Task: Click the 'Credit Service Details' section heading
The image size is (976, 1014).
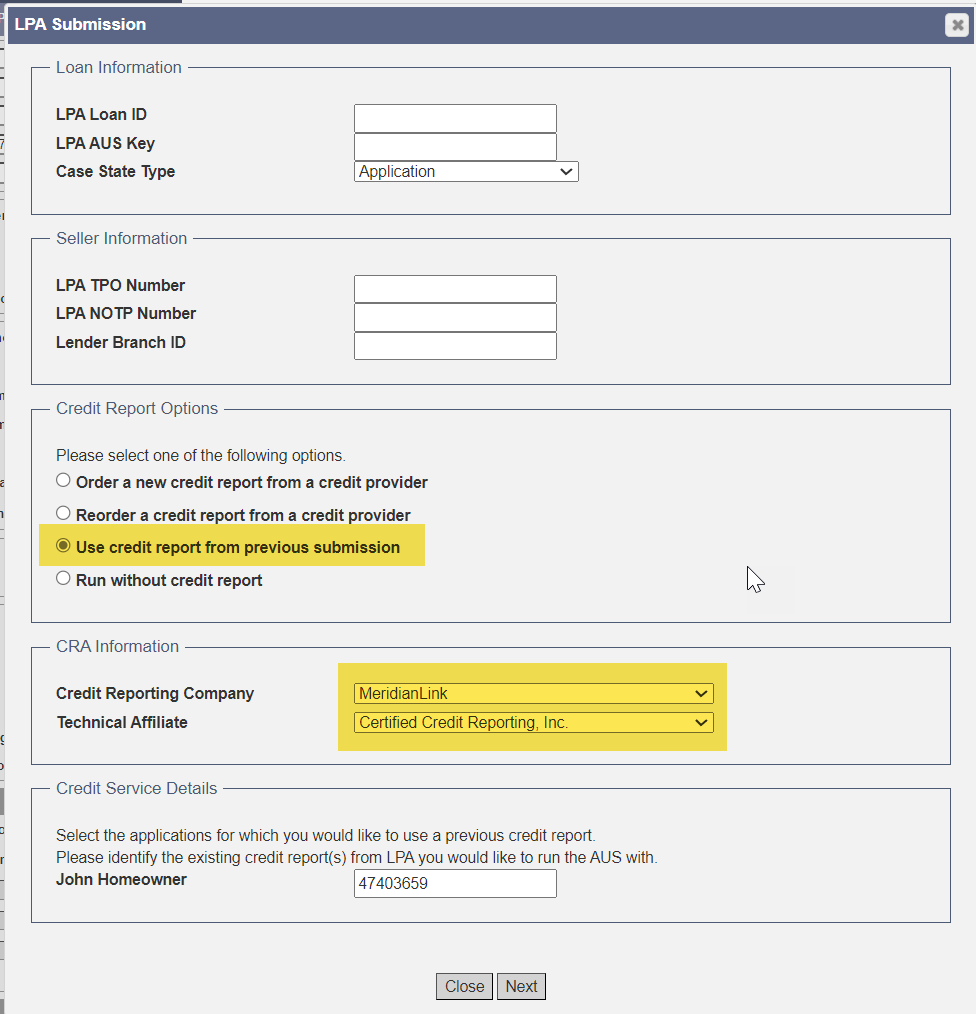Action: pyautogui.click(x=136, y=788)
